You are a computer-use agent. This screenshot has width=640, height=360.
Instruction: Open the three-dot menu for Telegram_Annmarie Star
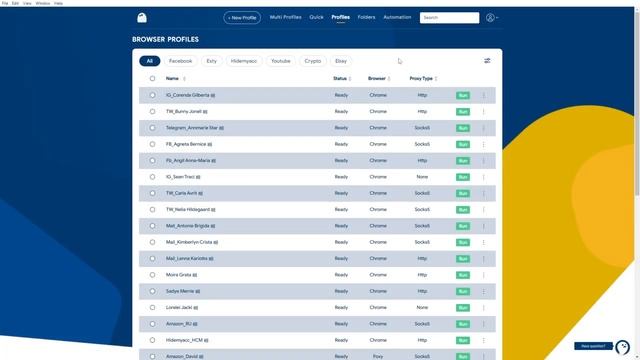click(x=484, y=128)
